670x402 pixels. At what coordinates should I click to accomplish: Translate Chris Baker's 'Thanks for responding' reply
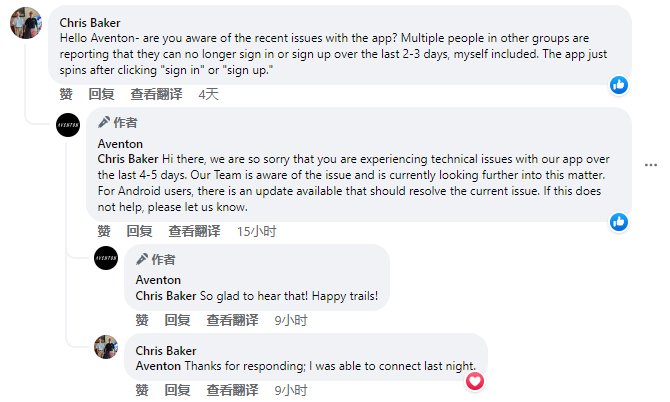(232, 390)
